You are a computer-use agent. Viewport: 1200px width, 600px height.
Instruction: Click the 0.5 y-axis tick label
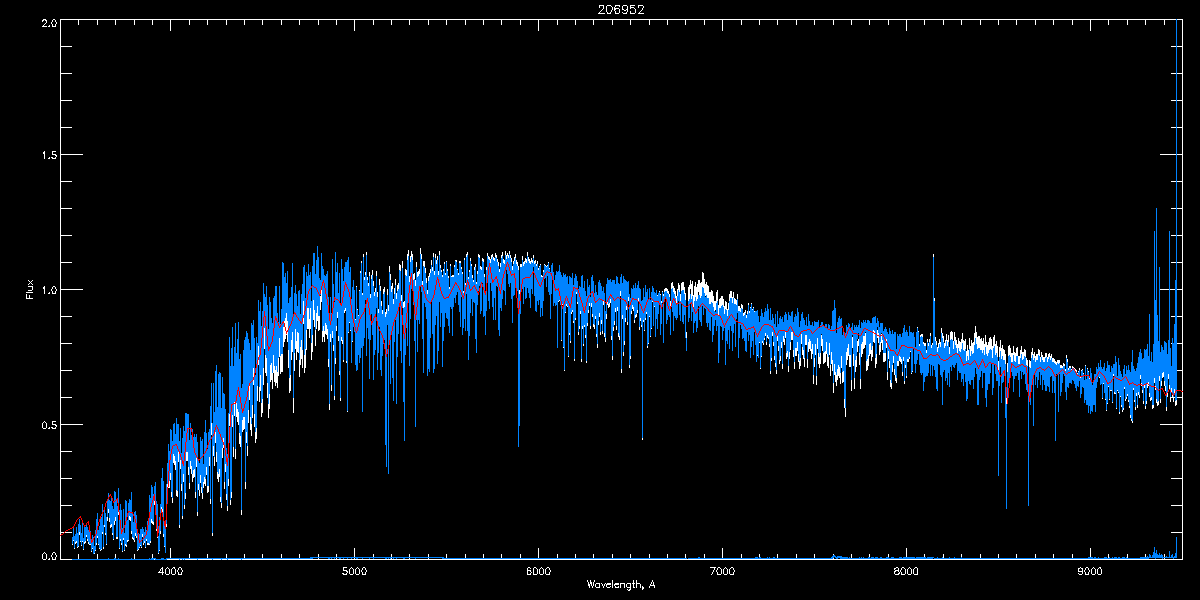[47, 424]
